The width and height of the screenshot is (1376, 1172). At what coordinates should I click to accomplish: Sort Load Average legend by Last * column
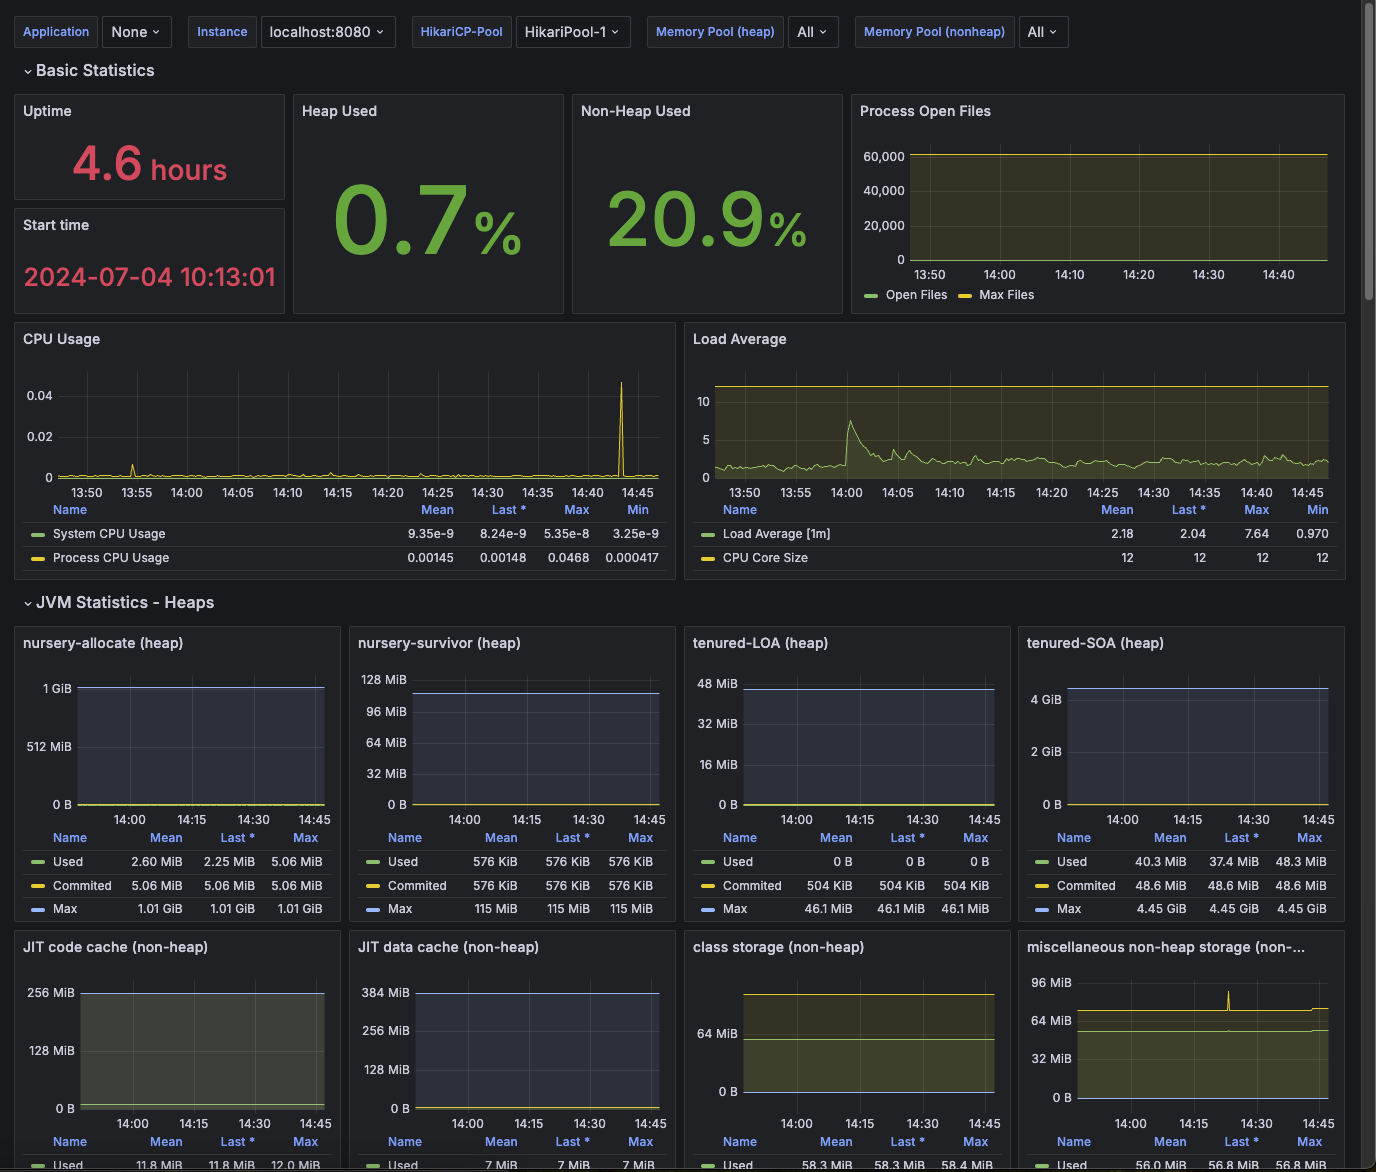[1189, 510]
